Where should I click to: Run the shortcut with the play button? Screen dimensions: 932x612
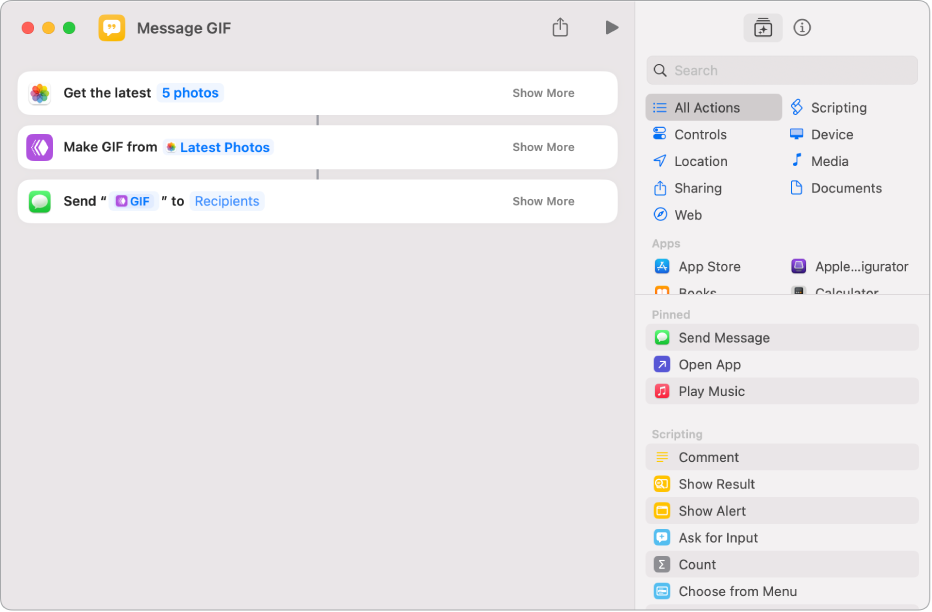click(x=612, y=27)
